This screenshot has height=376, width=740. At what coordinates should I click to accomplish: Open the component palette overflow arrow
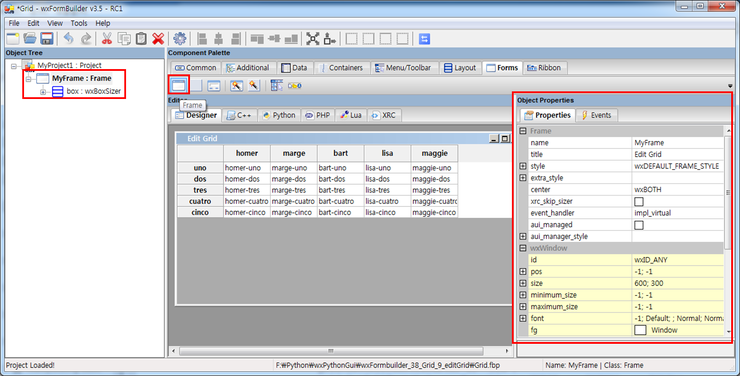click(730, 86)
